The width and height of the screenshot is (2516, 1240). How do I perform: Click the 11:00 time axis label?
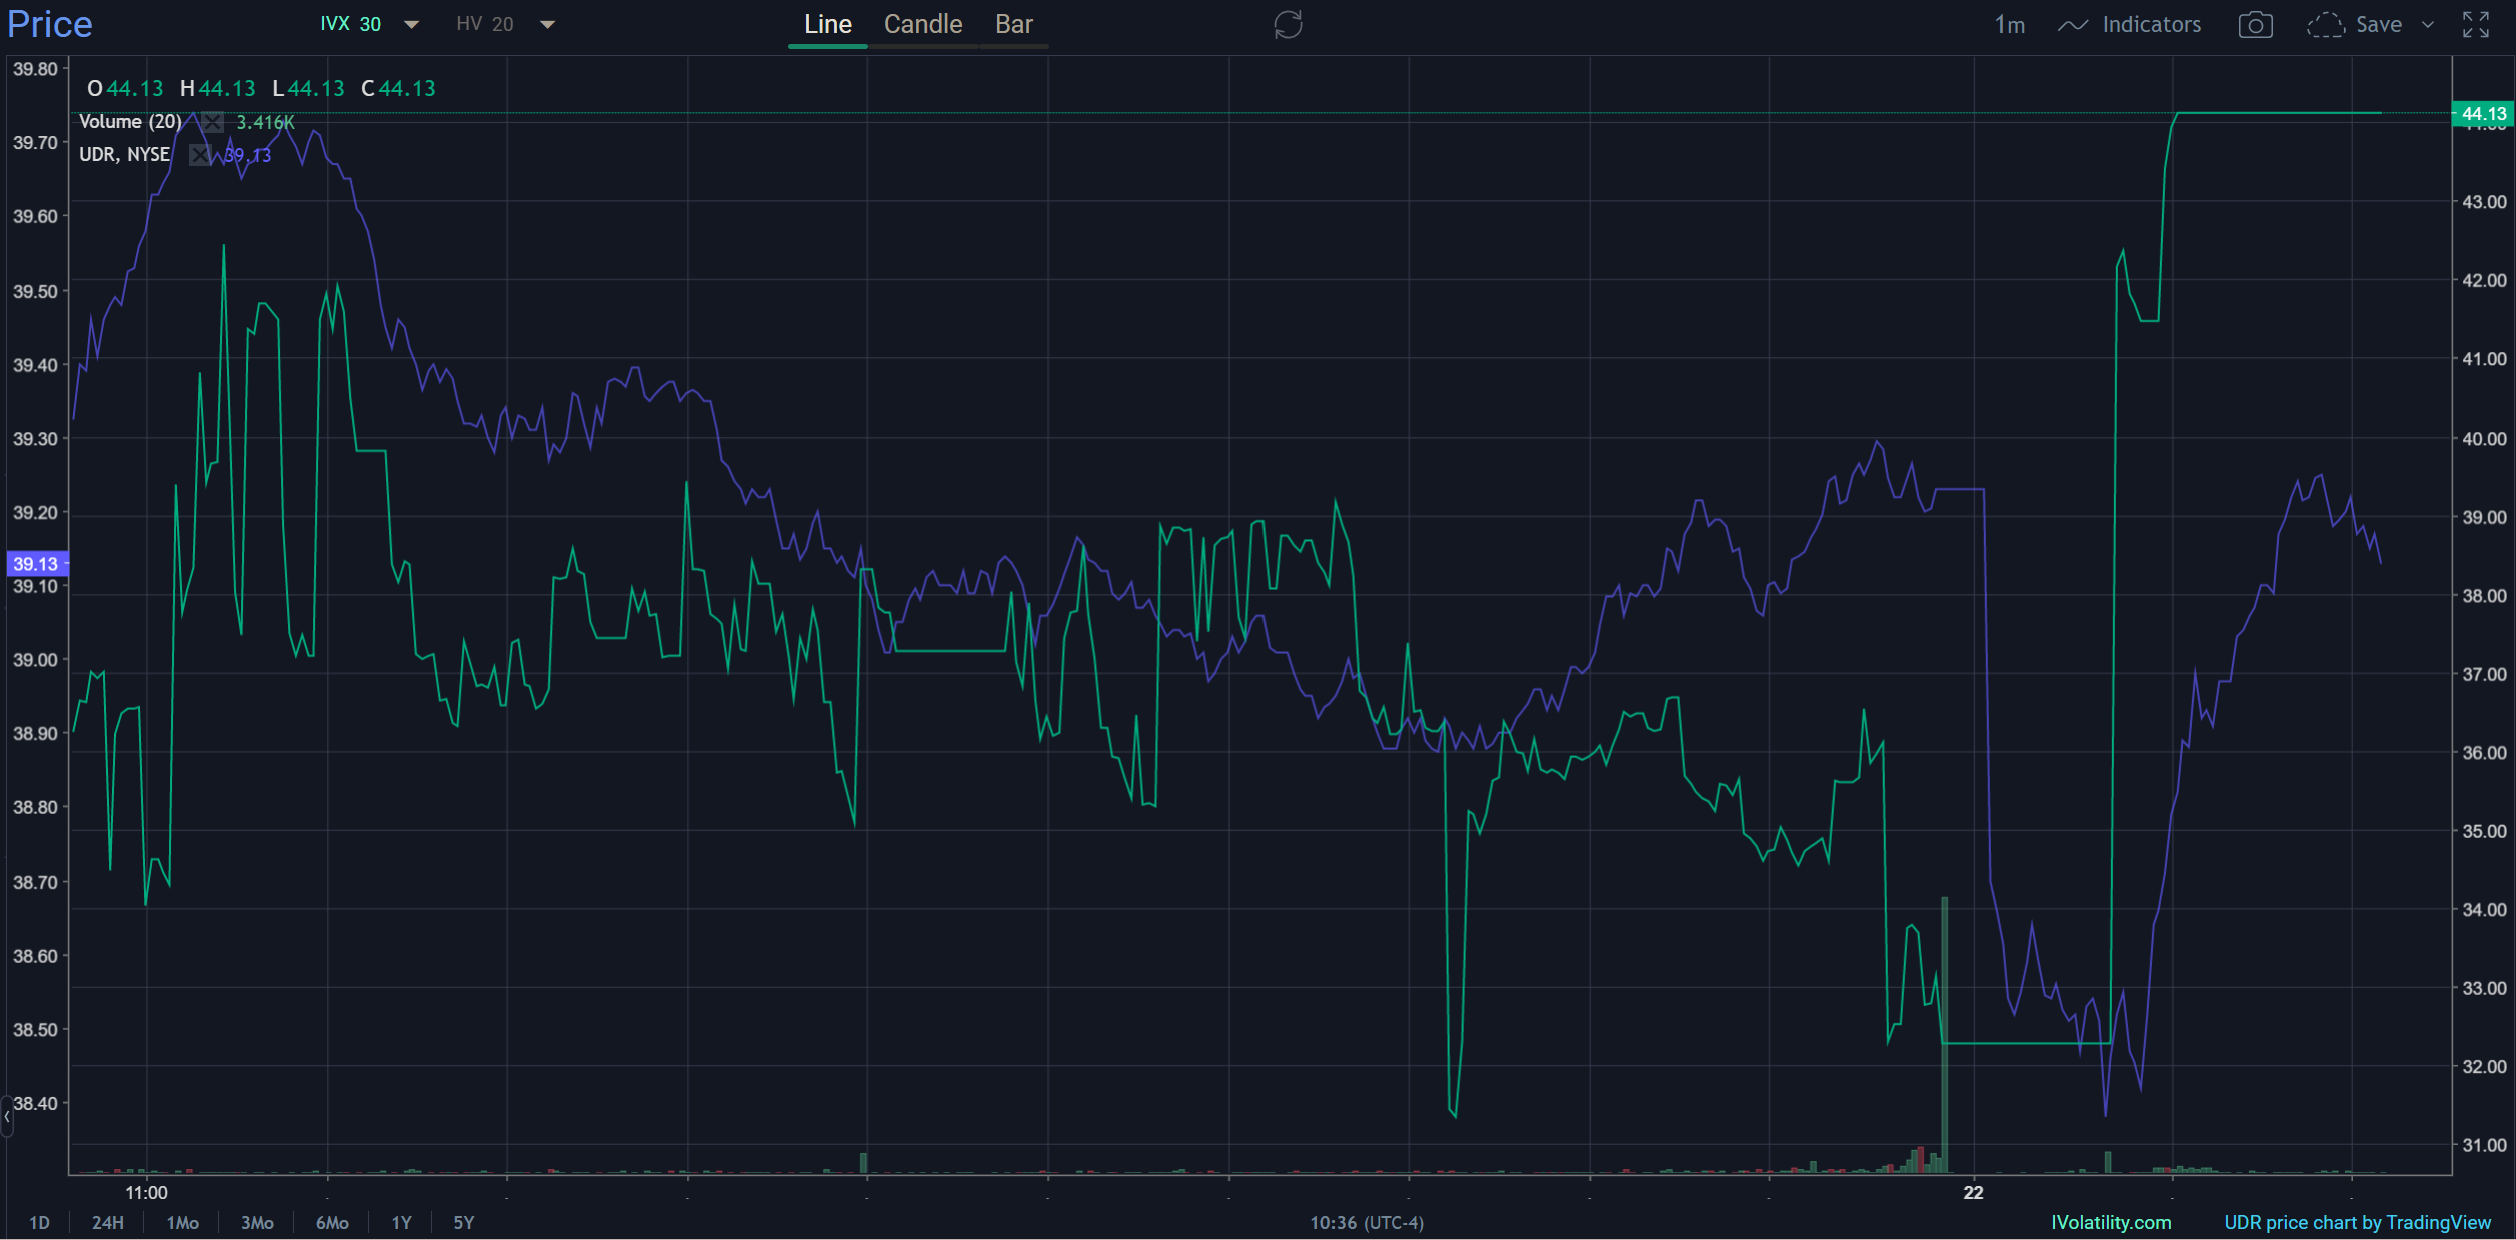coord(146,1192)
